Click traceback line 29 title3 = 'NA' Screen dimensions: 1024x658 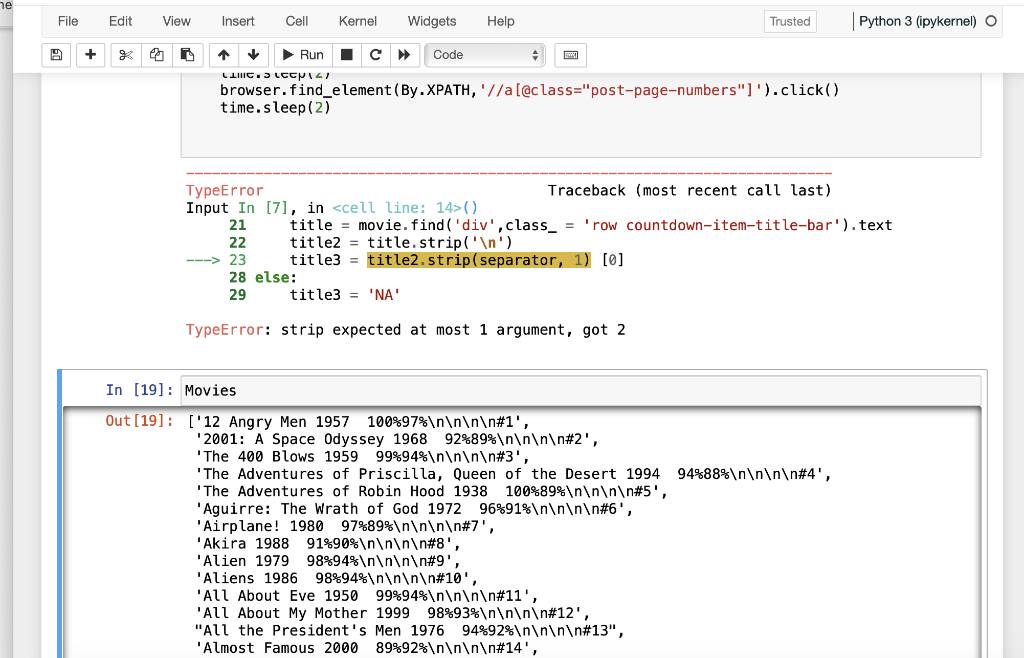[345, 295]
